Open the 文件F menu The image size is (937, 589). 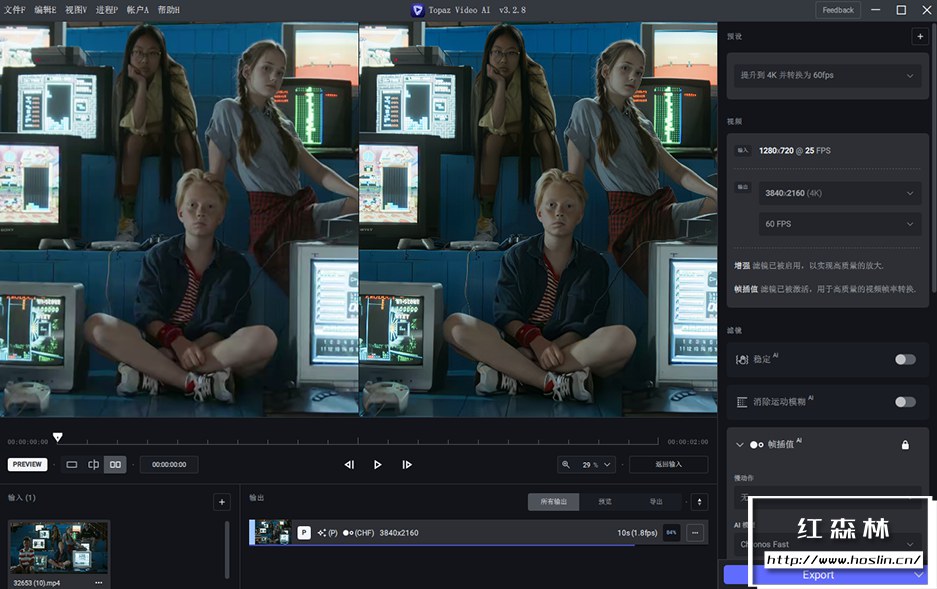point(14,10)
